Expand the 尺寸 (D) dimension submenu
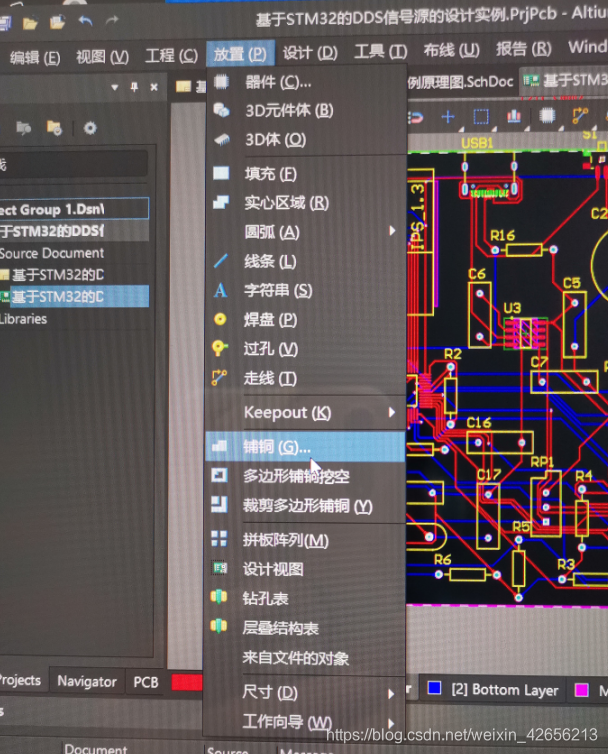The height and width of the screenshot is (754, 608). tap(305, 692)
